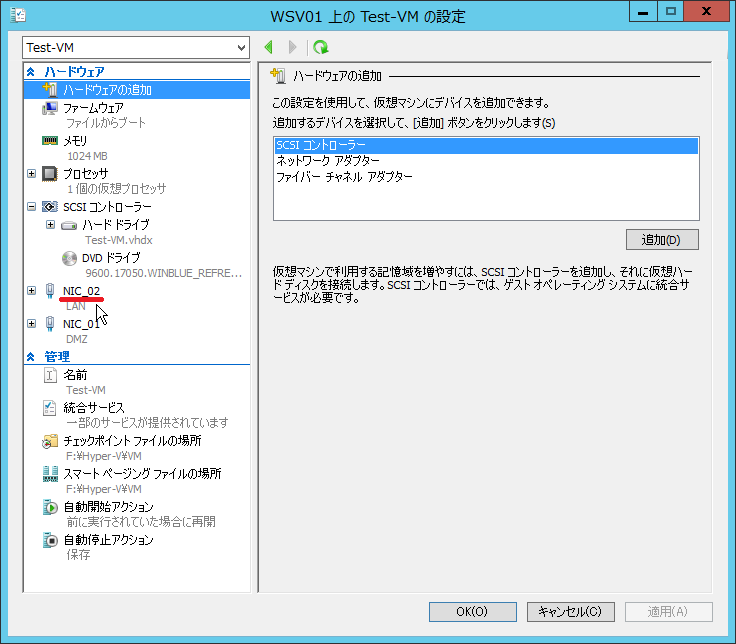736x644 pixels.
Task: Select the DVD ドライブ tree item
Action: [x=111, y=258]
